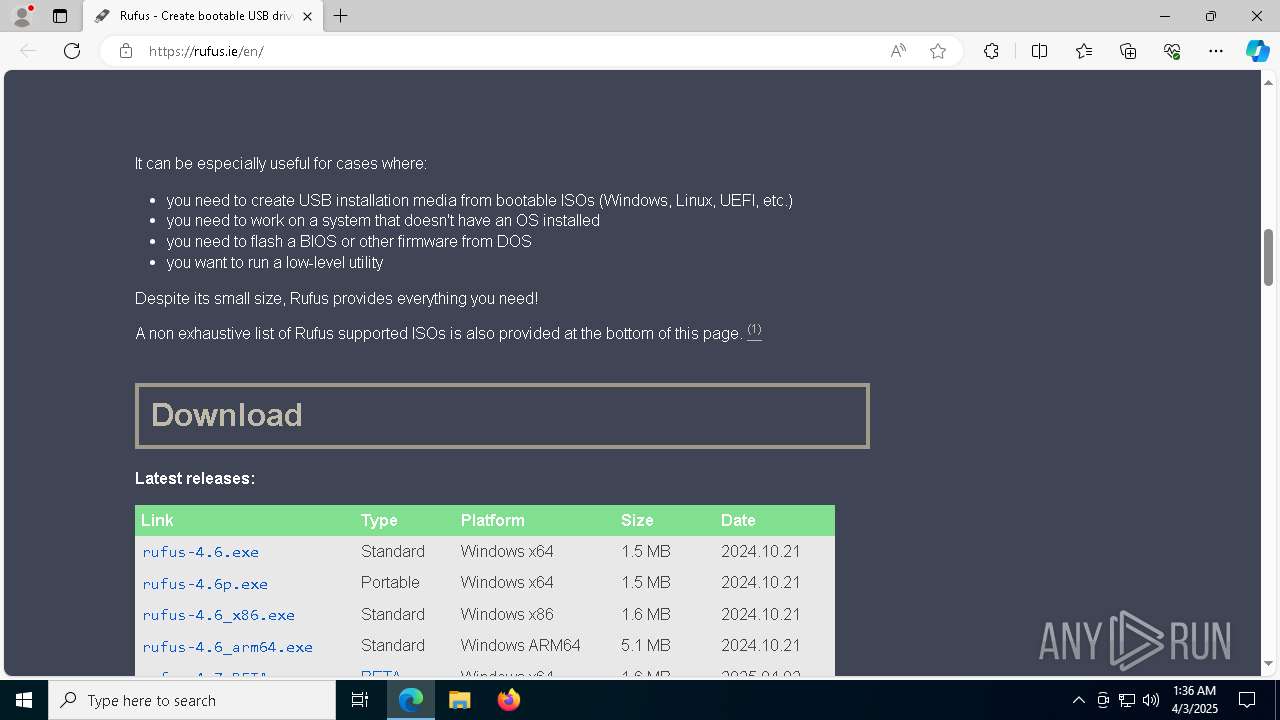Click the taskbar search box
This screenshot has width=1280, height=720.
192,700
